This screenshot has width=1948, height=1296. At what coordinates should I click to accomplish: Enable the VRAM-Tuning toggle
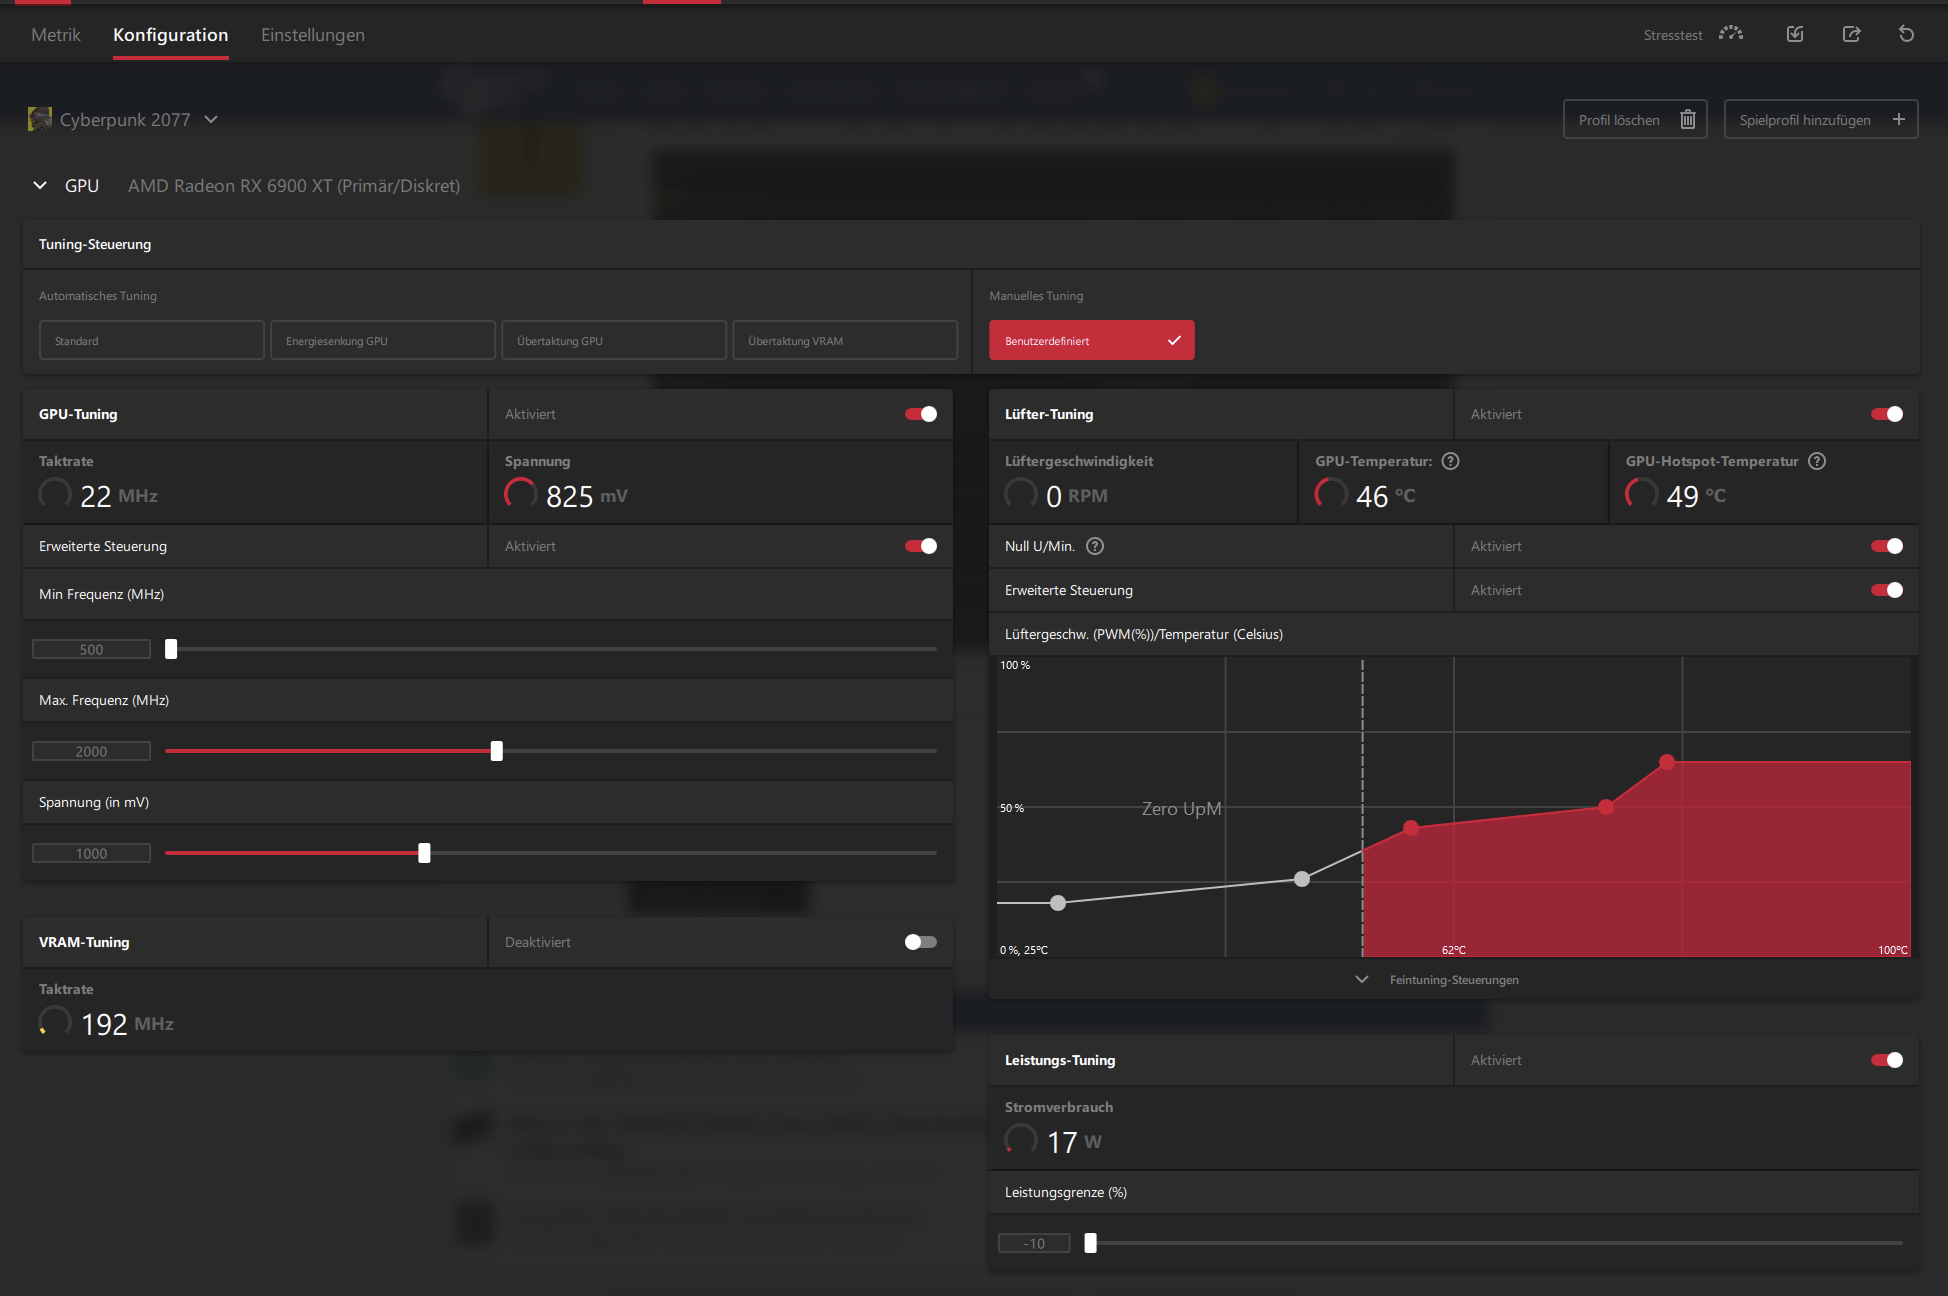pos(921,942)
